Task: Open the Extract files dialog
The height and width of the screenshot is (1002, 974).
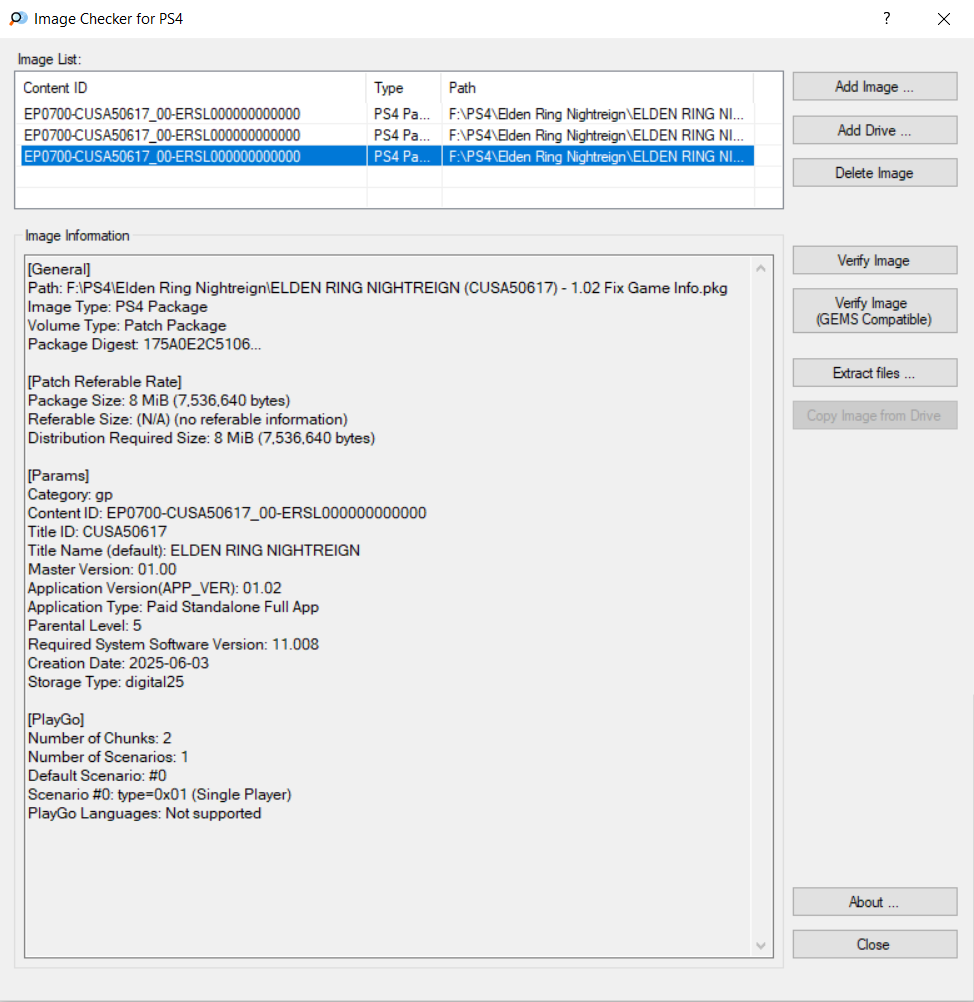Action: pos(875,373)
